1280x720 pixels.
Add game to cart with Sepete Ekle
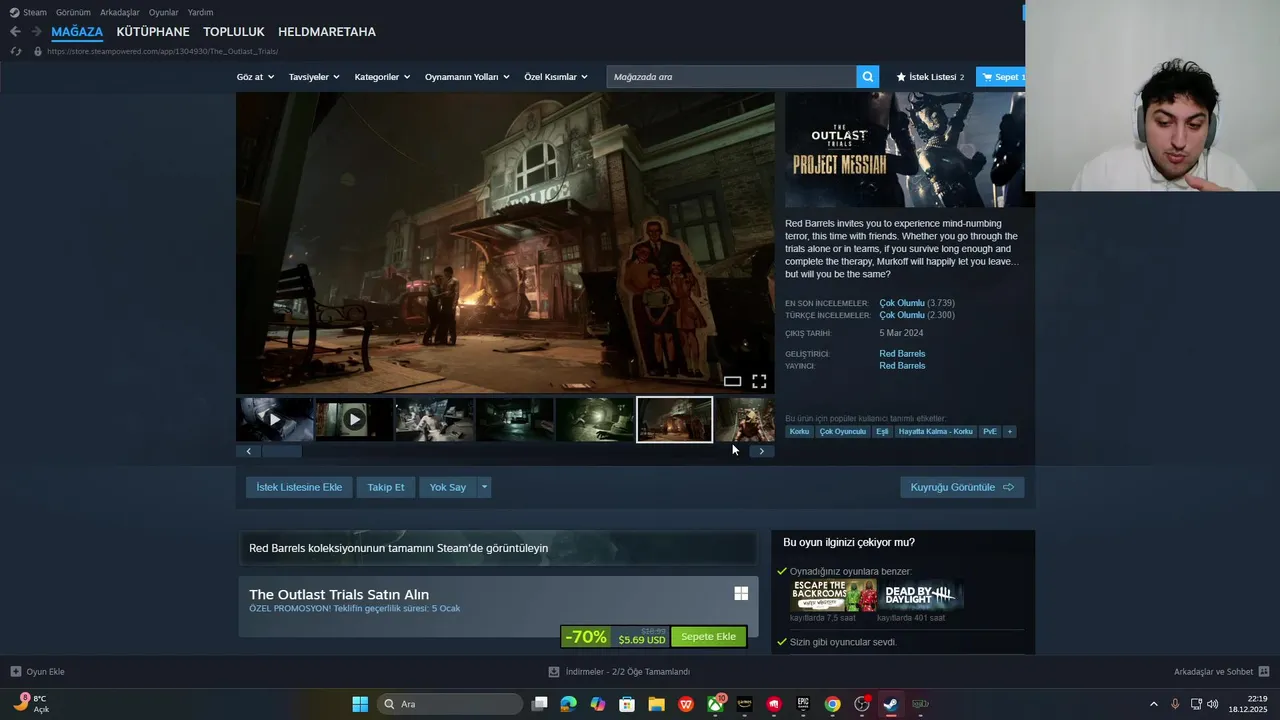tap(709, 637)
